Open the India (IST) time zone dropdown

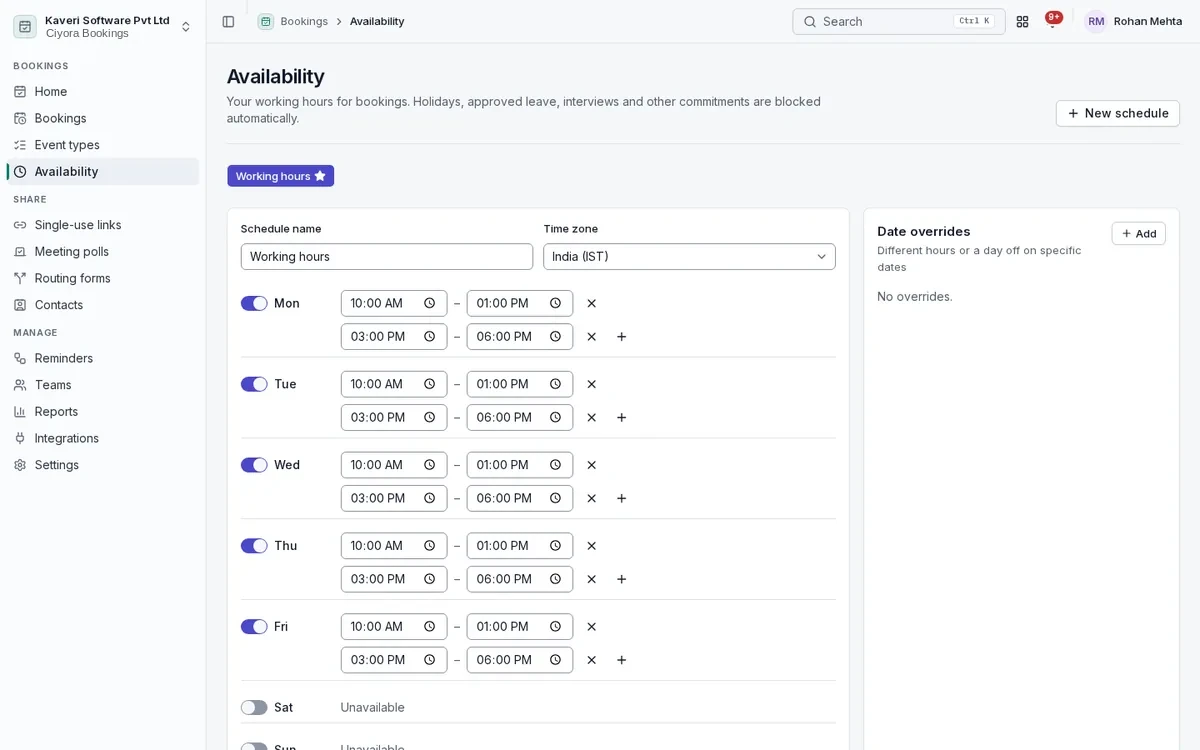pos(689,257)
